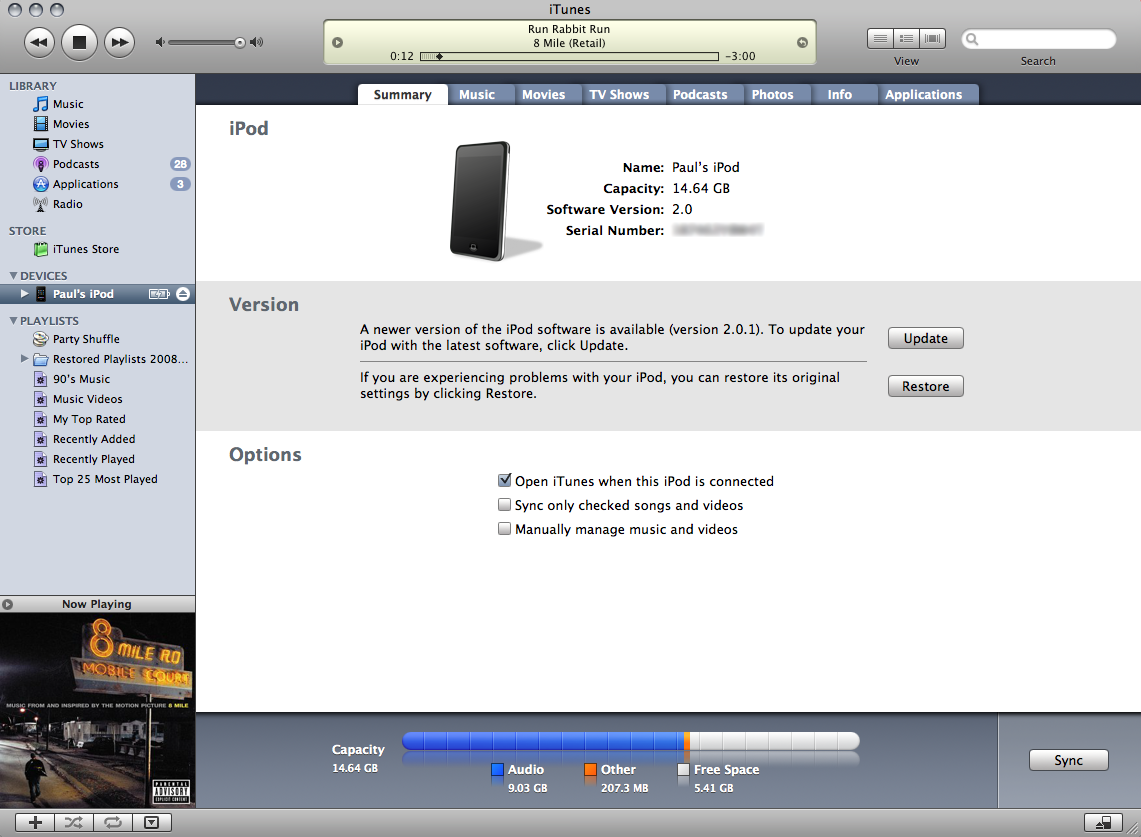Click the 8 Mile album artwork
This screenshot has height=837, width=1141.
click(x=98, y=710)
